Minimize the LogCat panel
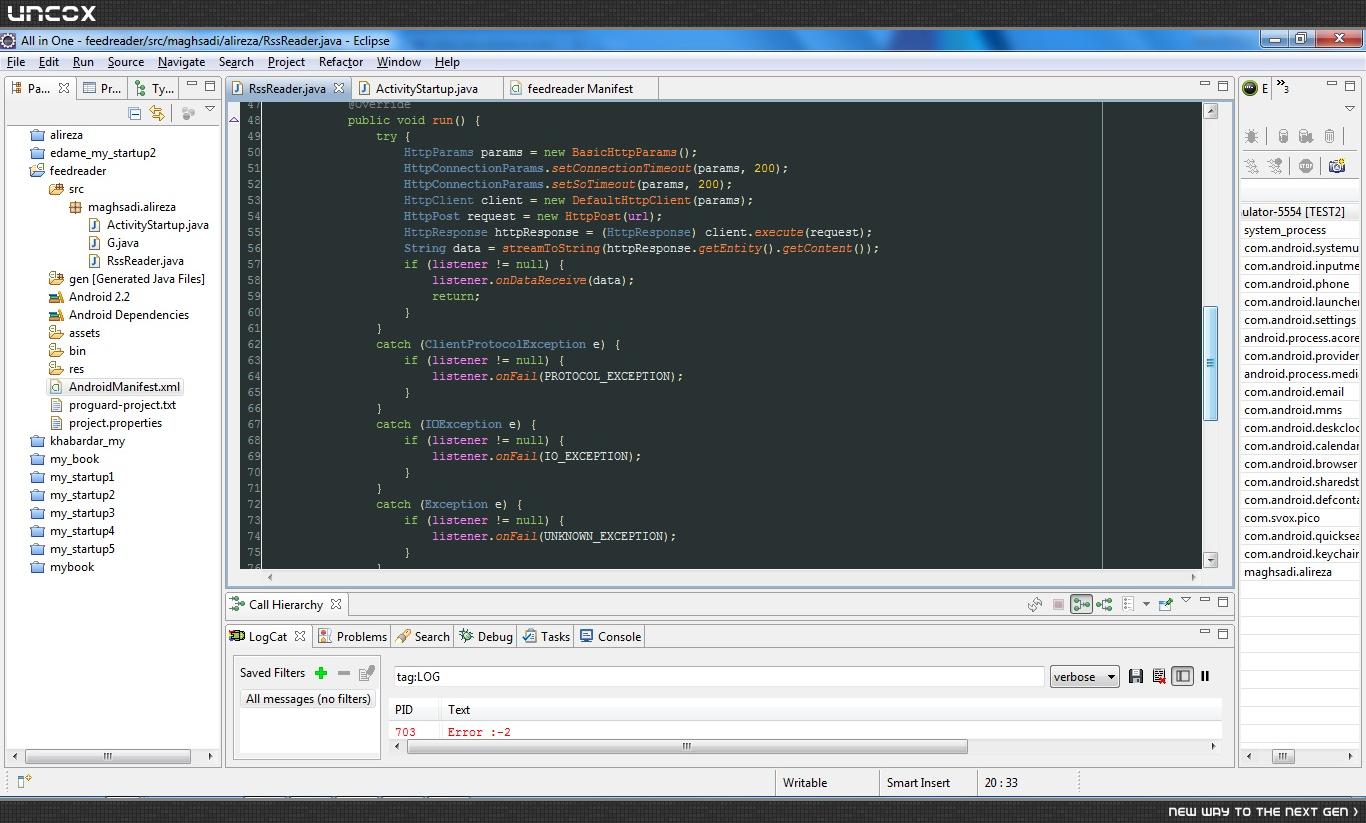Image resolution: width=1366 pixels, height=823 pixels. (1204, 632)
